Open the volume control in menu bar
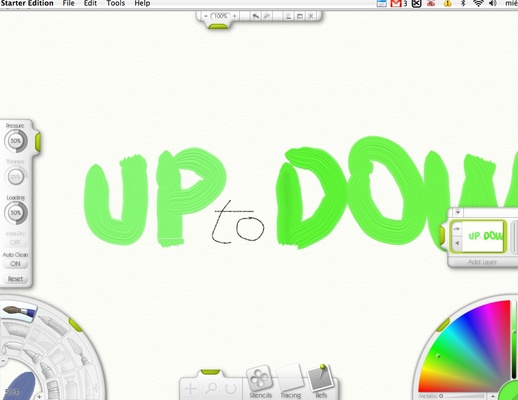The height and width of the screenshot is (400, 518). click(493, 3)
